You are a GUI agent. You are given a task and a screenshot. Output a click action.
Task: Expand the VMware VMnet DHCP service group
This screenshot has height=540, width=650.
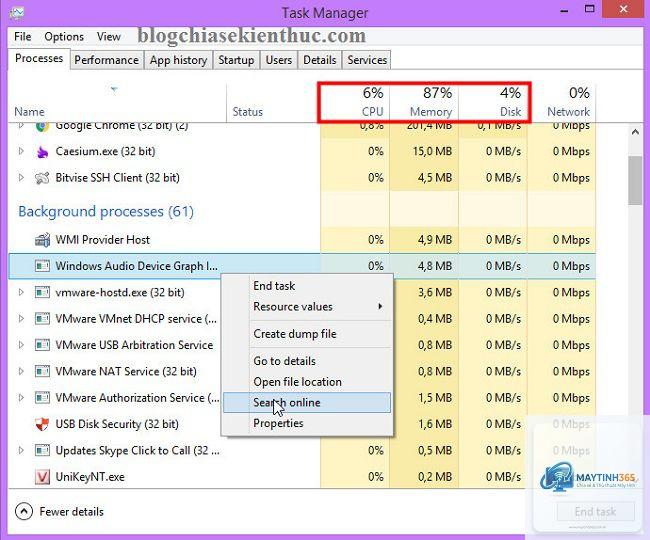point(21,319)
